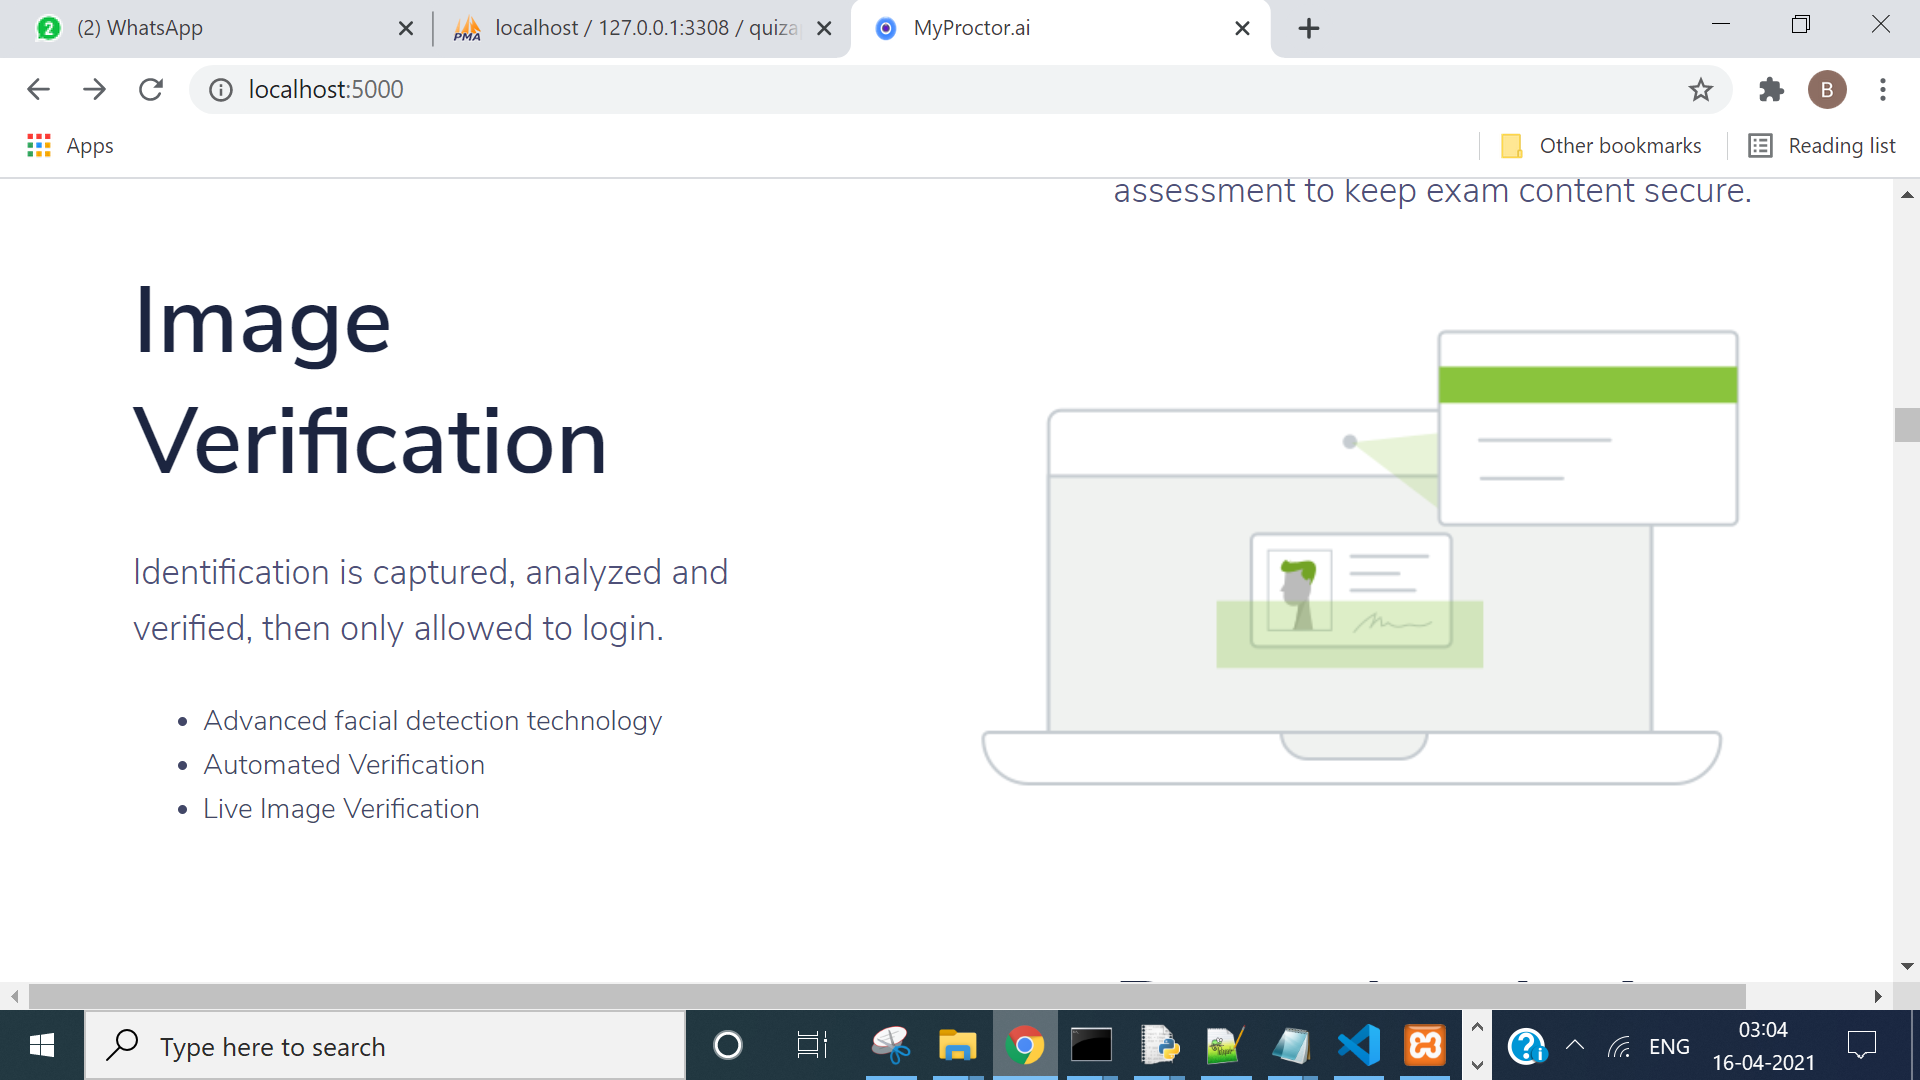Open Chrome three-dot menu

1882,90
